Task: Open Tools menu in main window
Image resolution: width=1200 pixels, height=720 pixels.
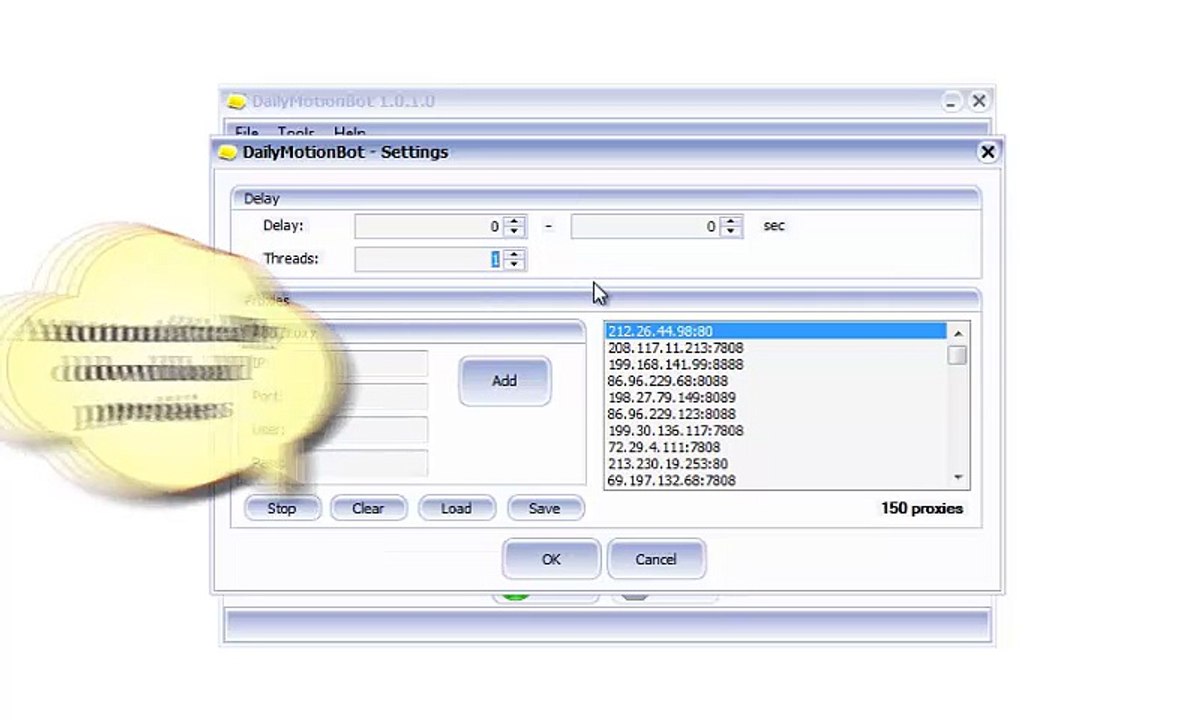Action: [x=296, y=132]
